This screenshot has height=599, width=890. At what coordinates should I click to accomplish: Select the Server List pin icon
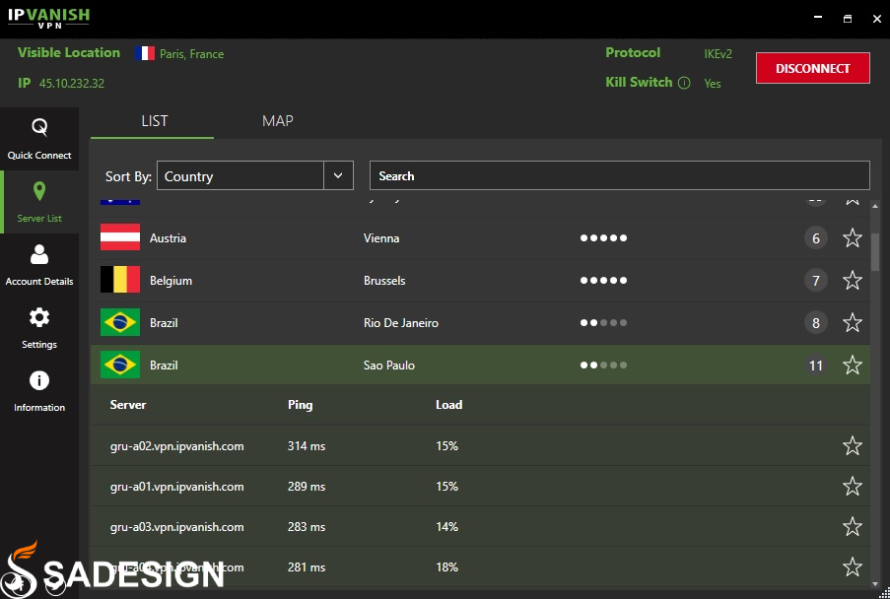(x=39, y=192)
